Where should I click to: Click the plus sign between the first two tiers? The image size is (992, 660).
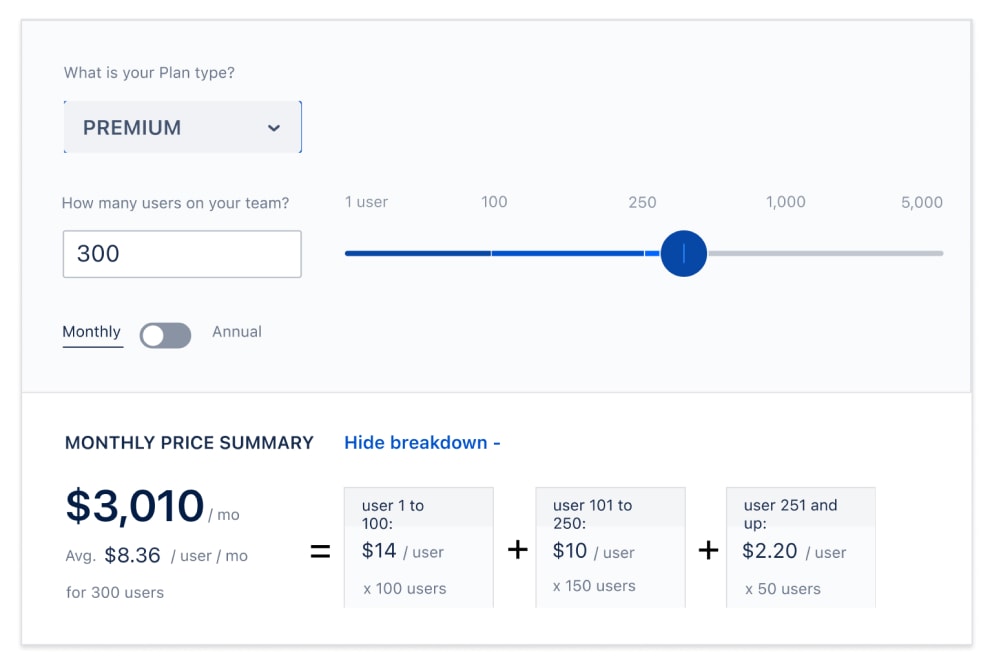[517, 550]
